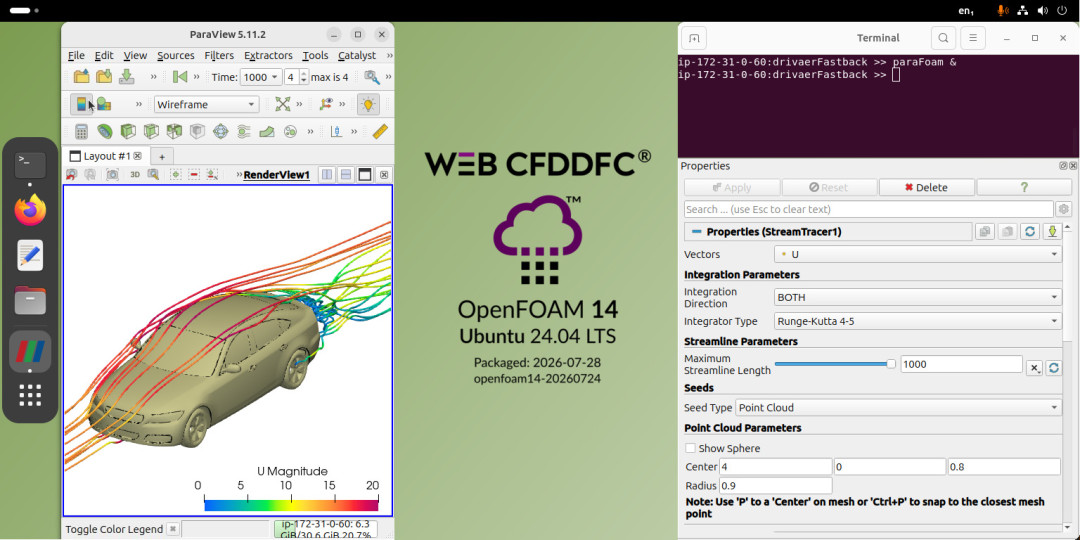Click the Warp By Vector filter icon
Image resolution: width=1080 pixels, height=540 pixels.
point(267,131)
